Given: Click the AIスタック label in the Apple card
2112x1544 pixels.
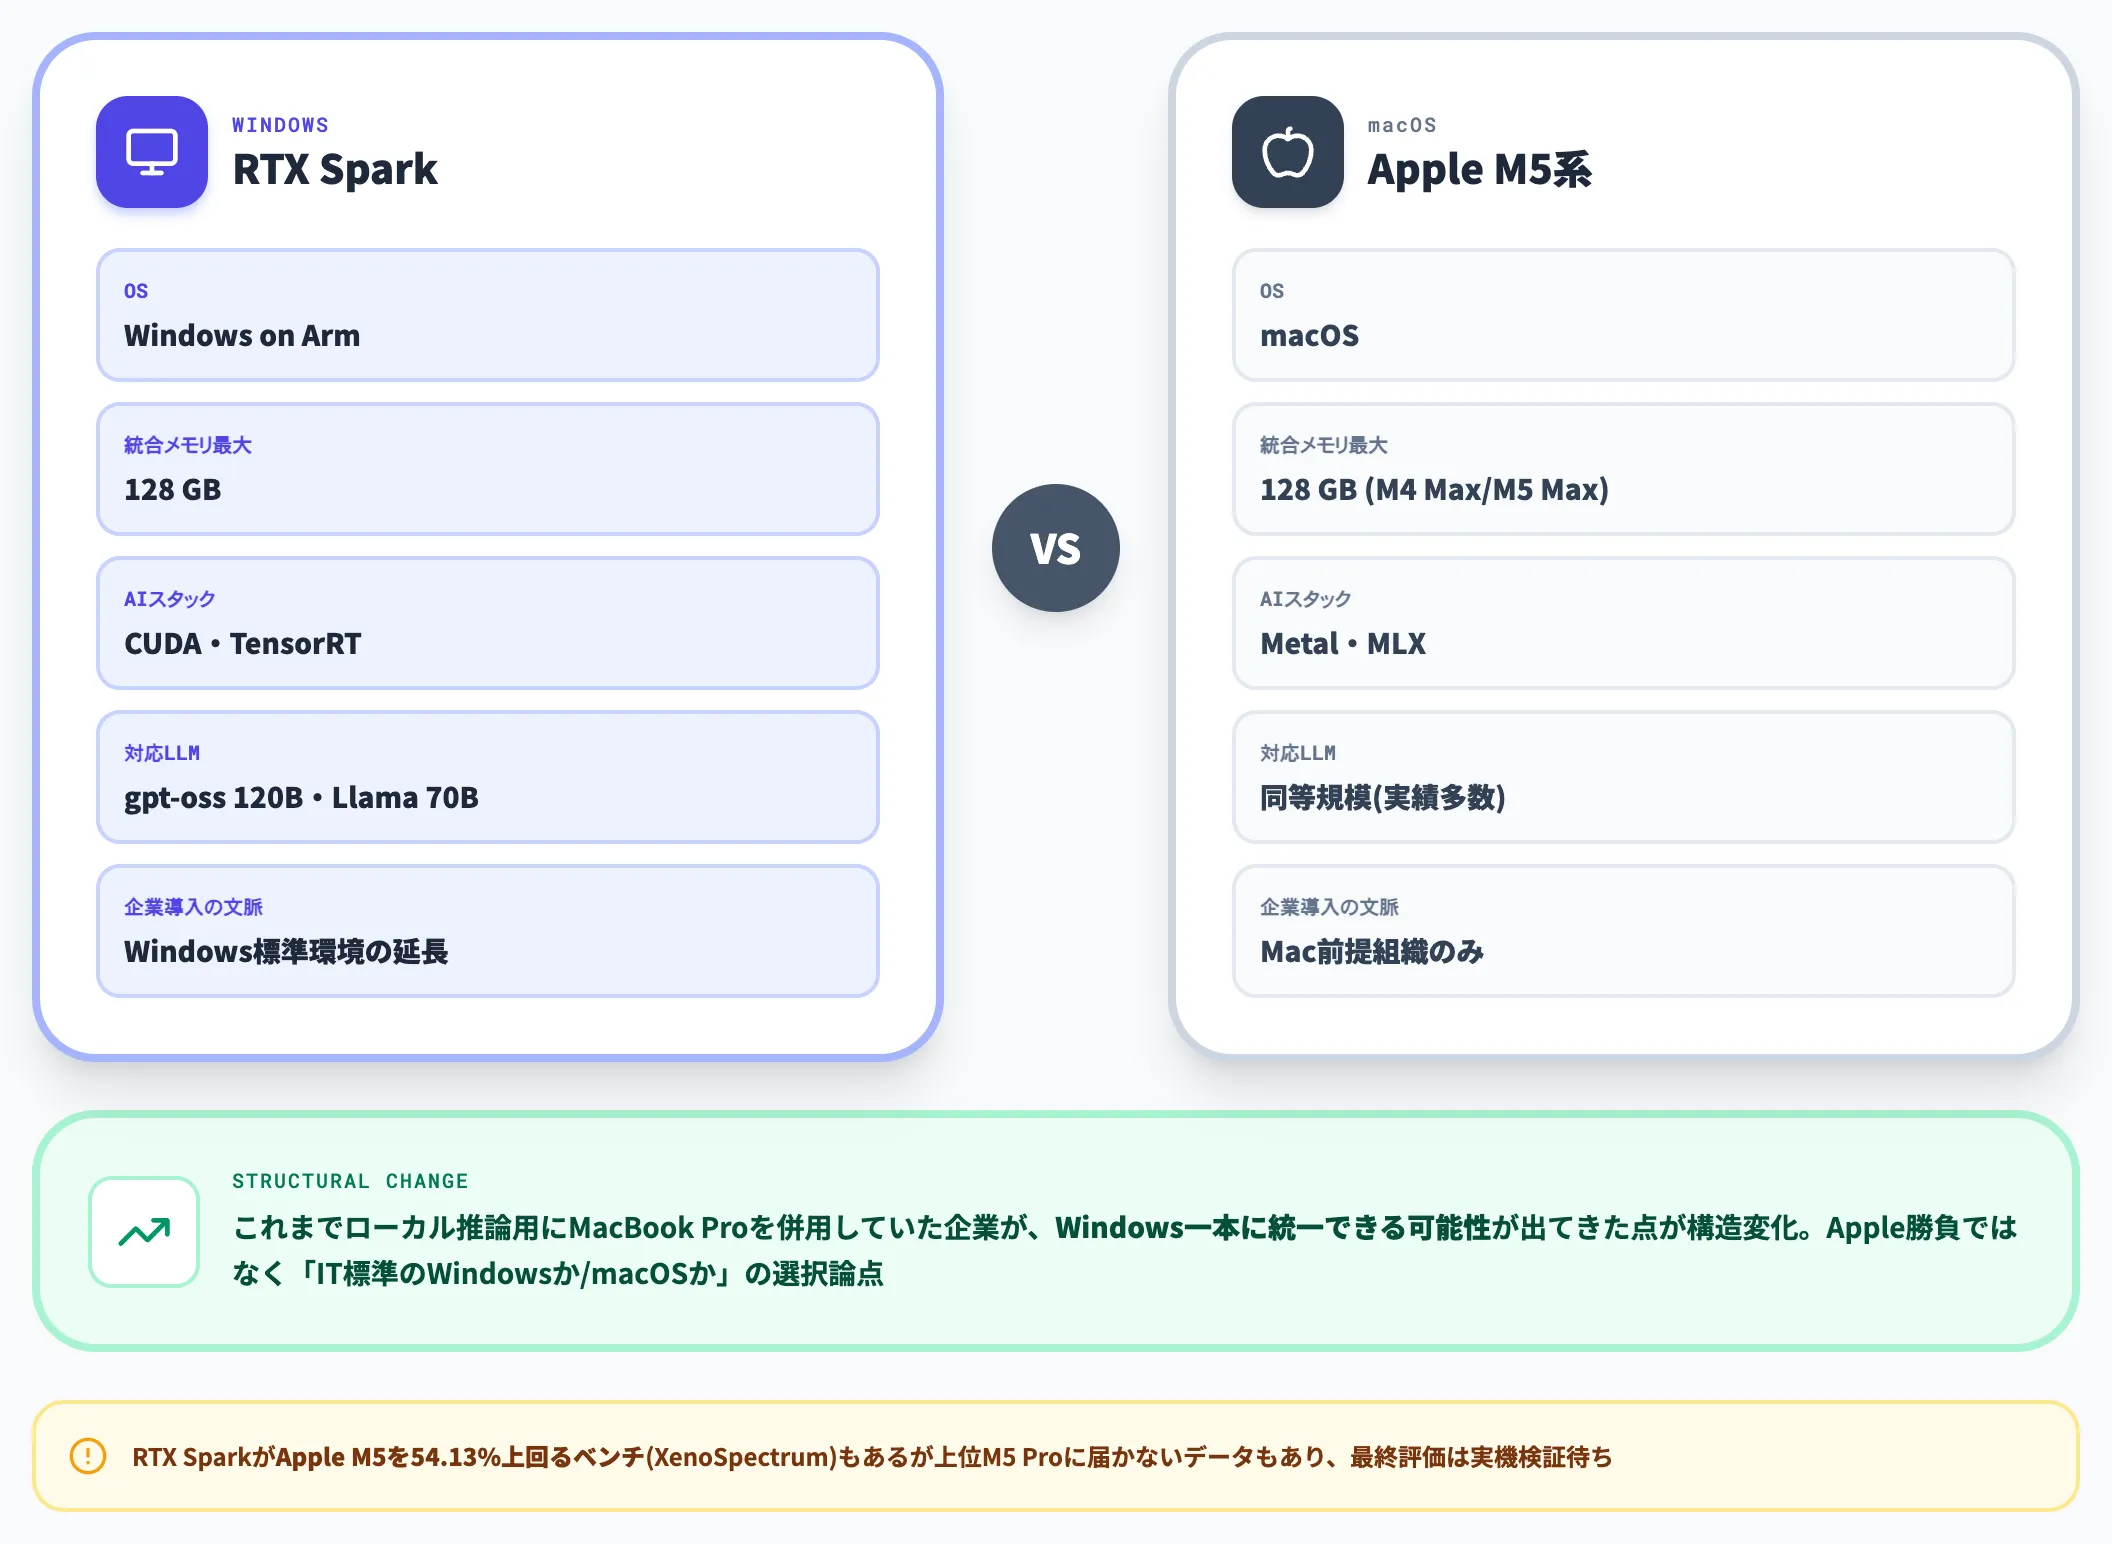Looking at the screenshot, I should tap(1306, 599).
